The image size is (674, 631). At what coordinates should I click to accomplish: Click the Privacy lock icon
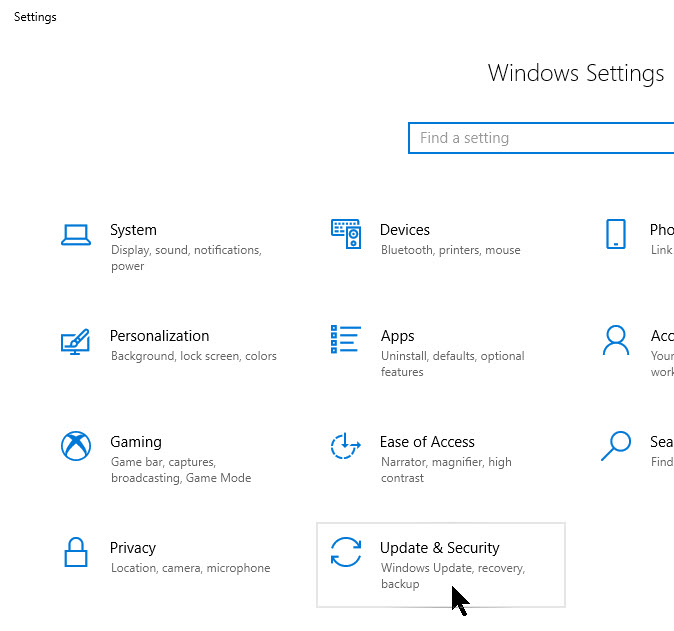76,552
